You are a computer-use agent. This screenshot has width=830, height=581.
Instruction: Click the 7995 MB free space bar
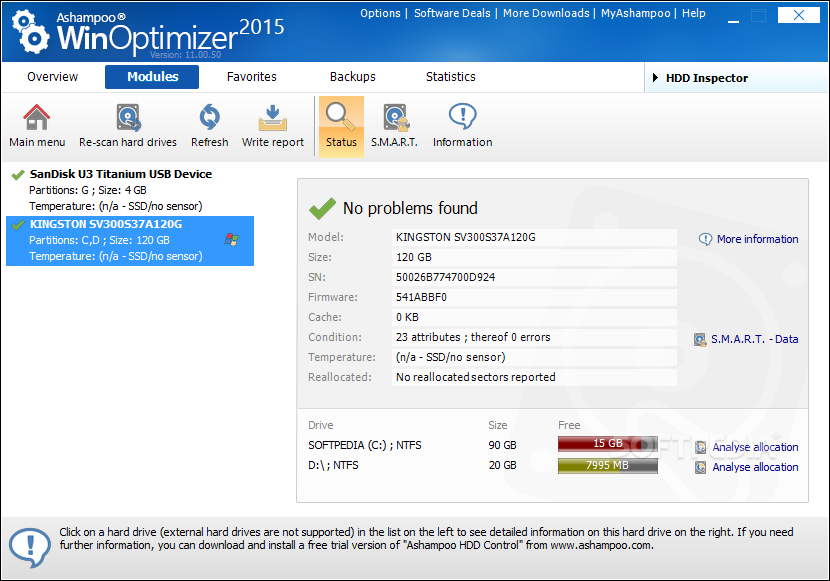point(608,466)
